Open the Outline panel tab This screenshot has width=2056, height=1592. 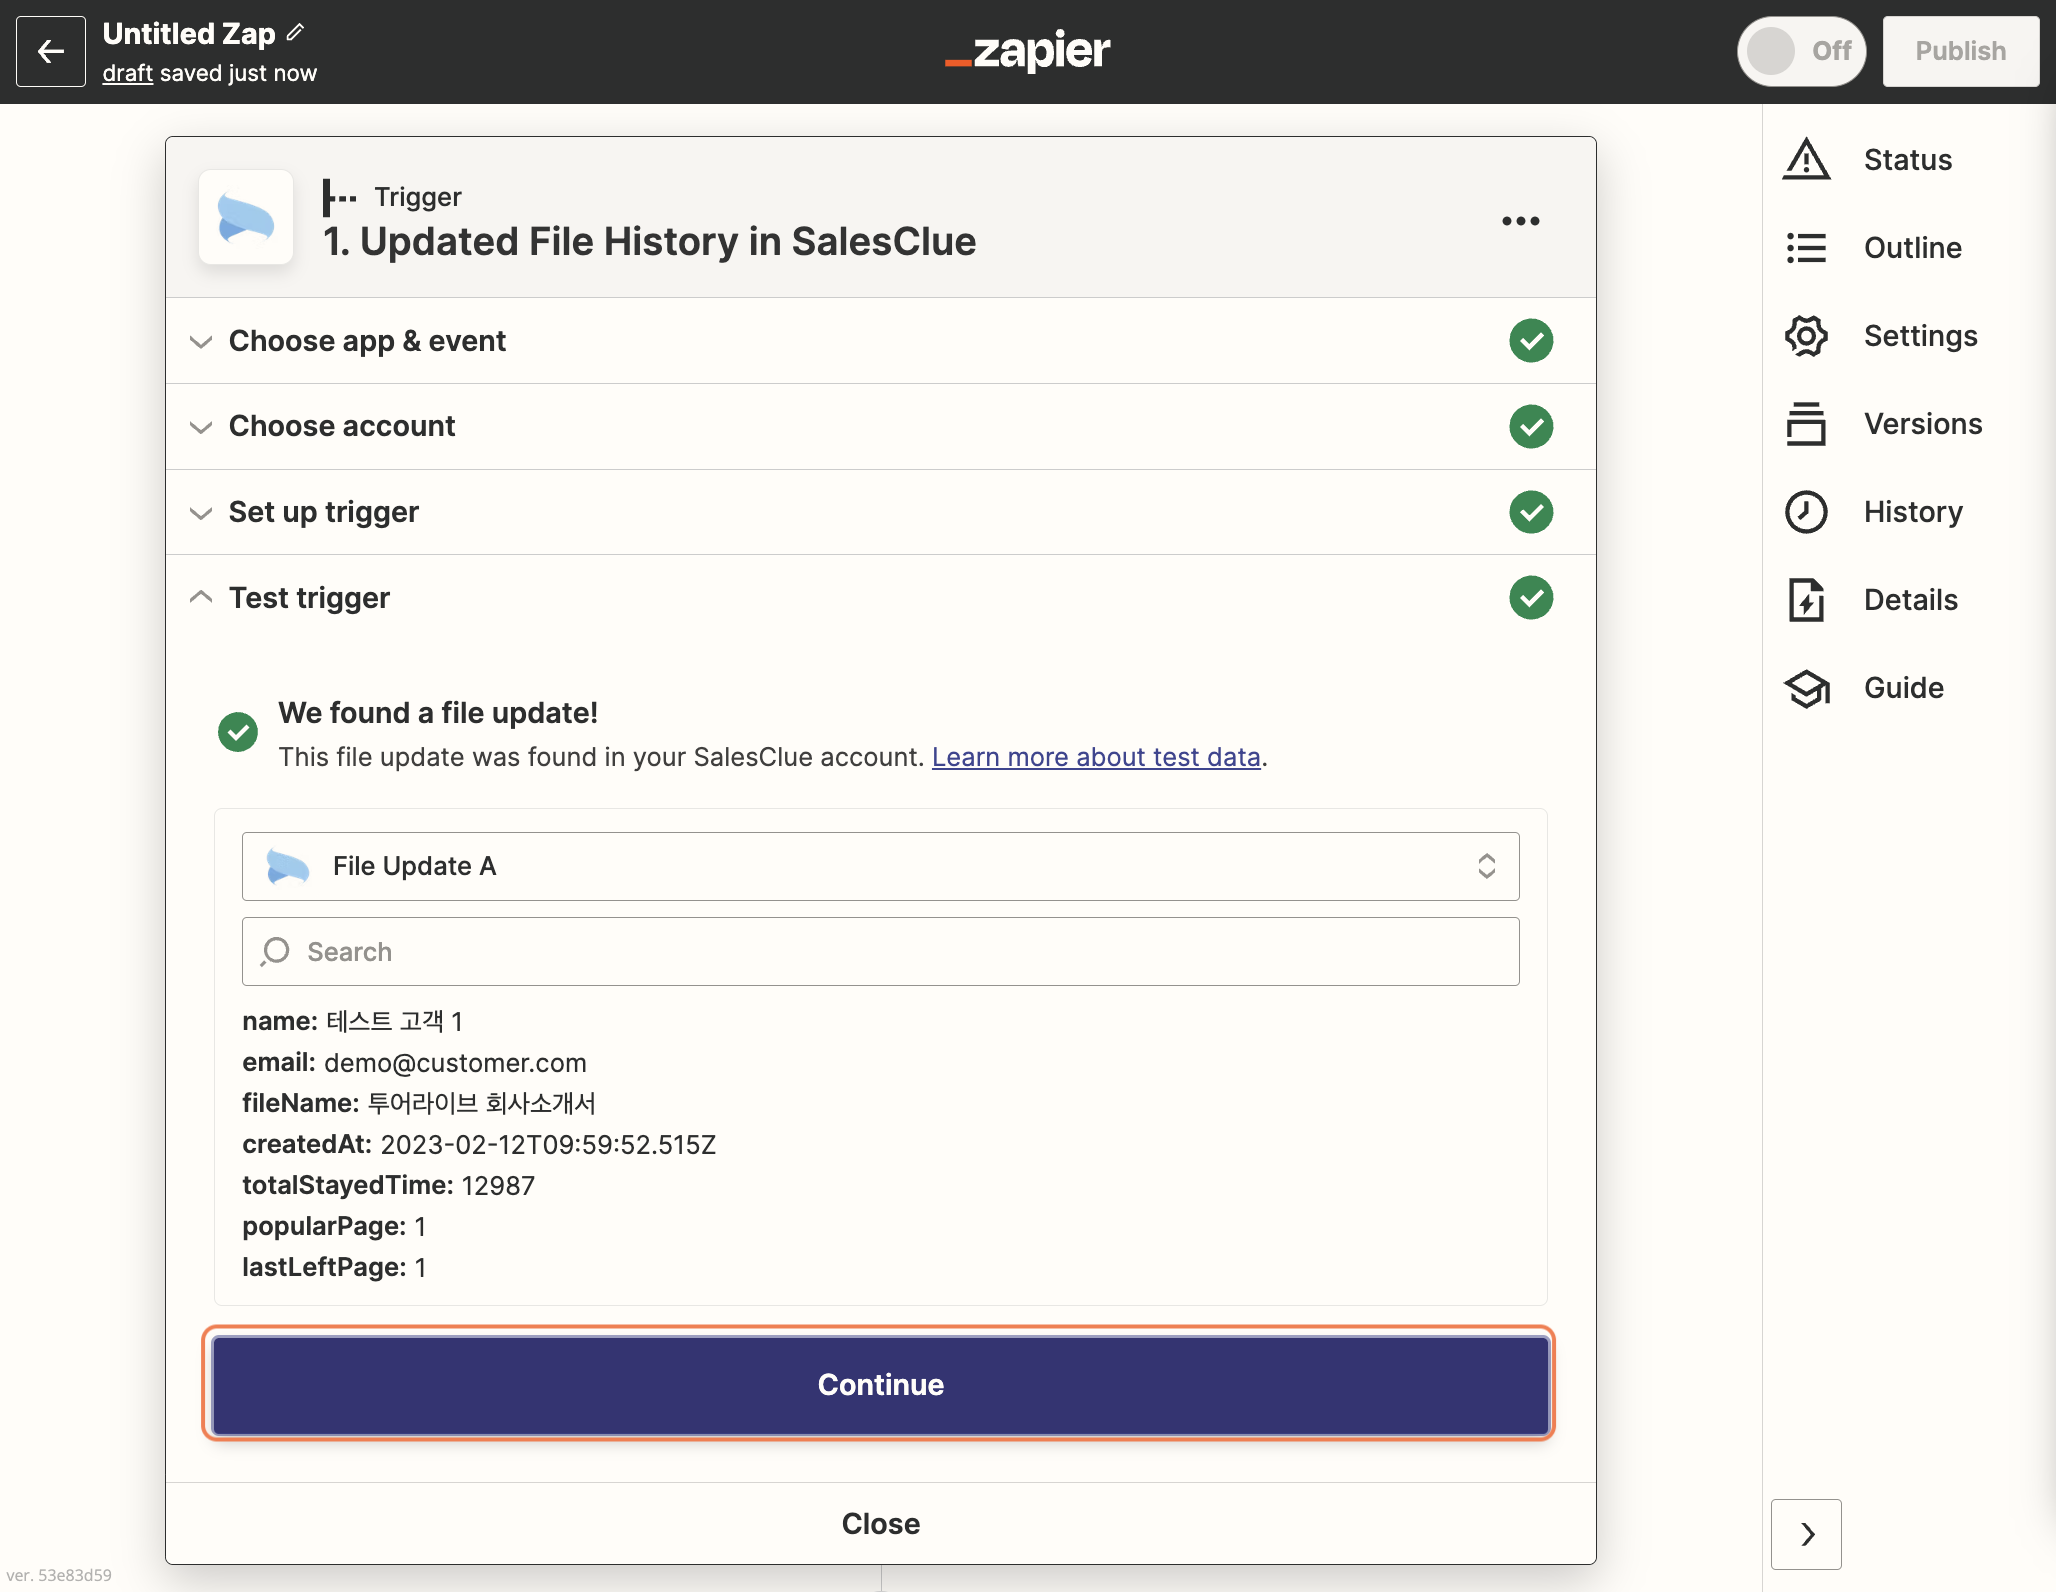click(x=1912, y=248)
